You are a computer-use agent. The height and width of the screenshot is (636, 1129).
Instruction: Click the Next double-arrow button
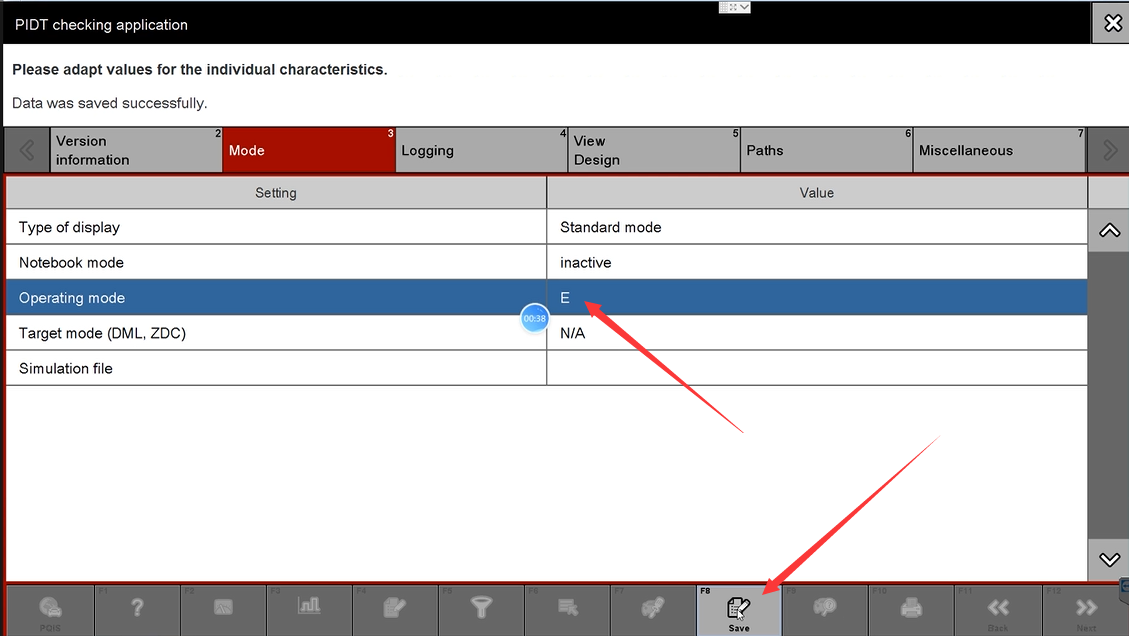(1085, 610)
